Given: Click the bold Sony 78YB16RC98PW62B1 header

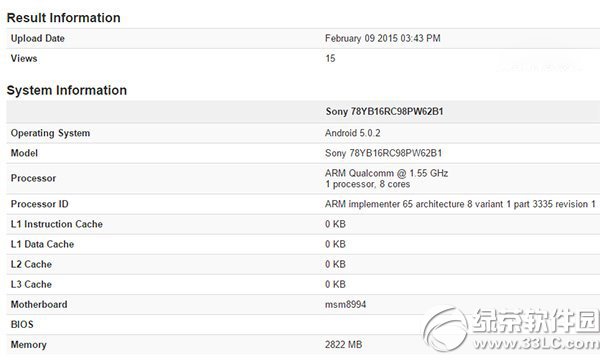Looking at the screenshot, I should [384, 112].
